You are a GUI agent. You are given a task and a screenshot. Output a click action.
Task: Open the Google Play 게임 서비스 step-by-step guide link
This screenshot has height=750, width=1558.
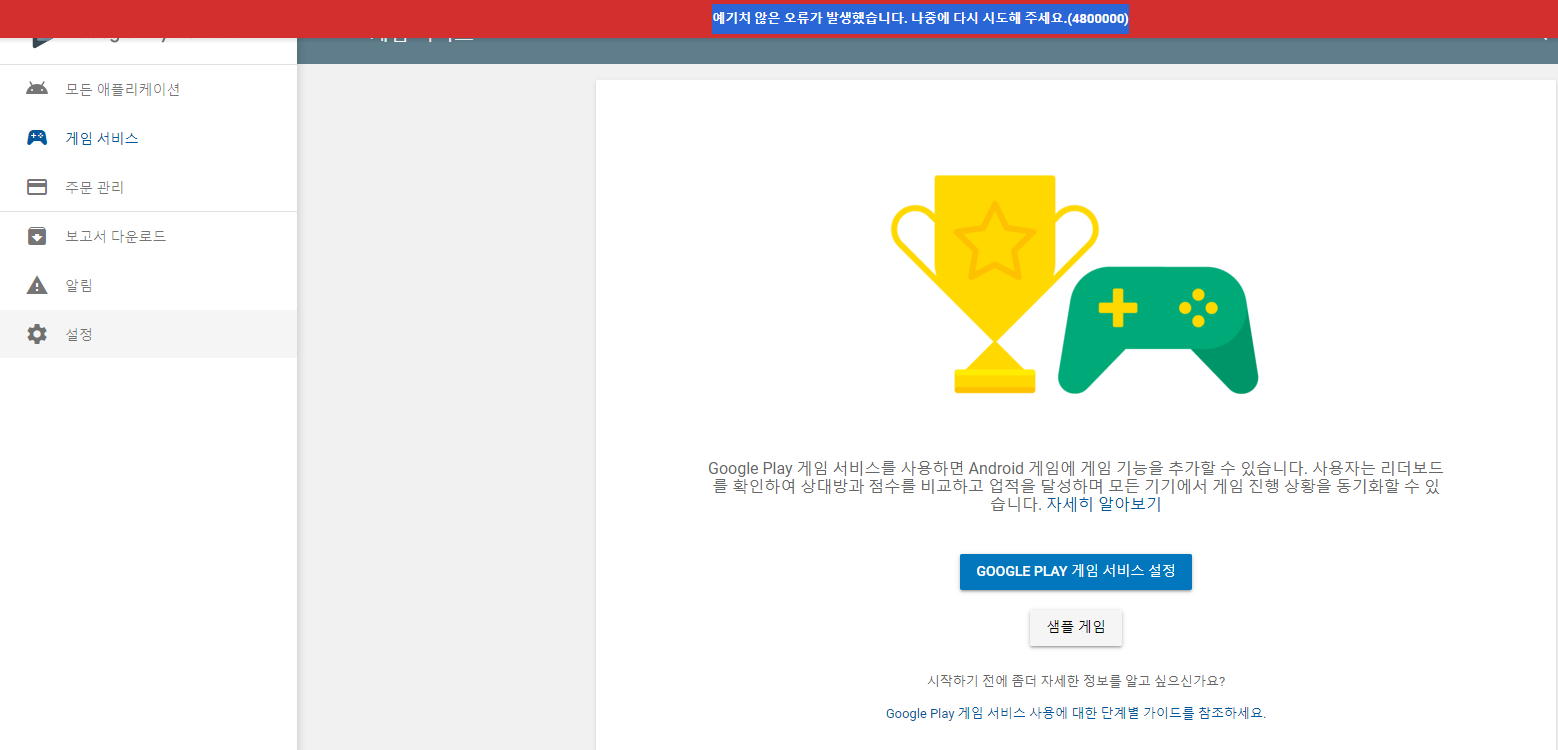tap(1076, 713)
